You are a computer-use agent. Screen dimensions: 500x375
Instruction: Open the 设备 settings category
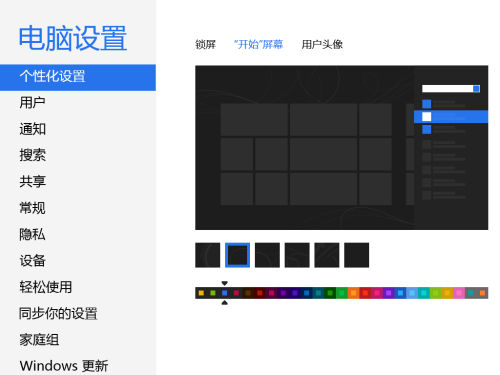32,261
